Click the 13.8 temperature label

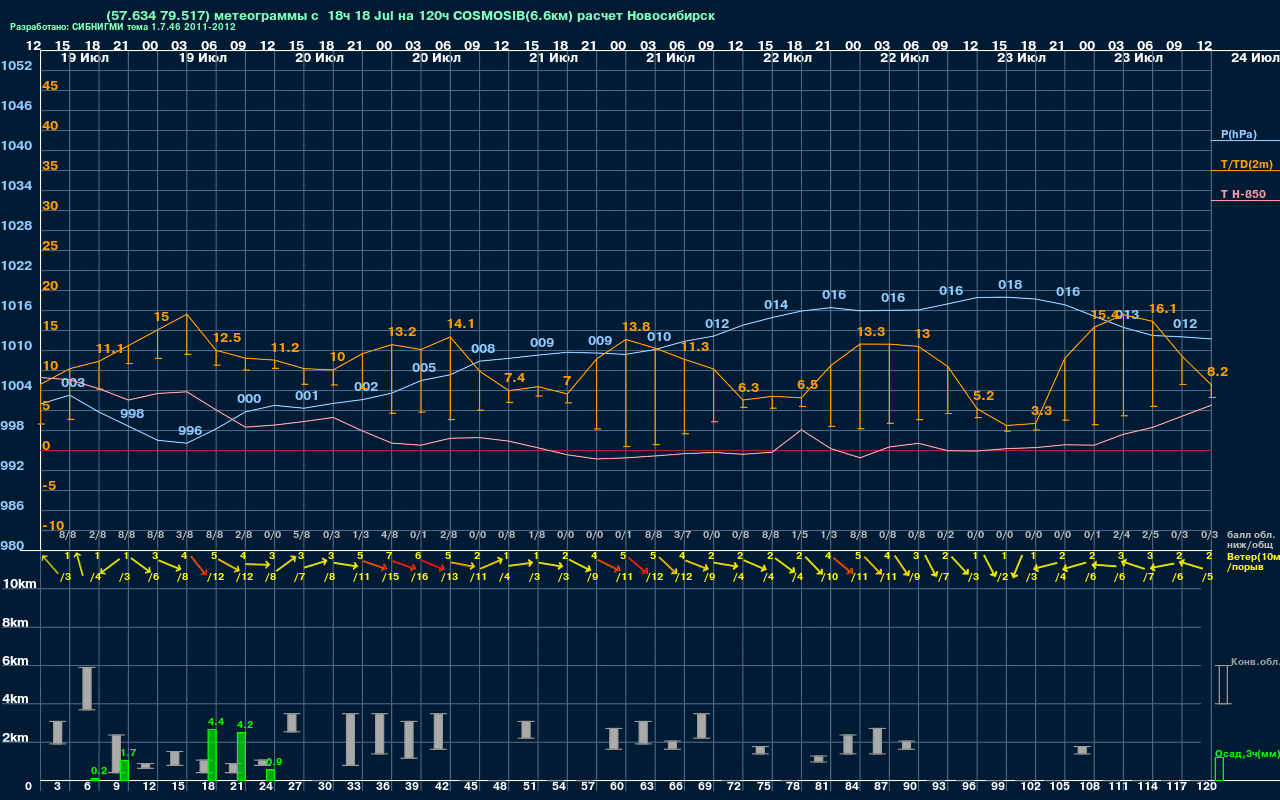click(x=636, y=326)
